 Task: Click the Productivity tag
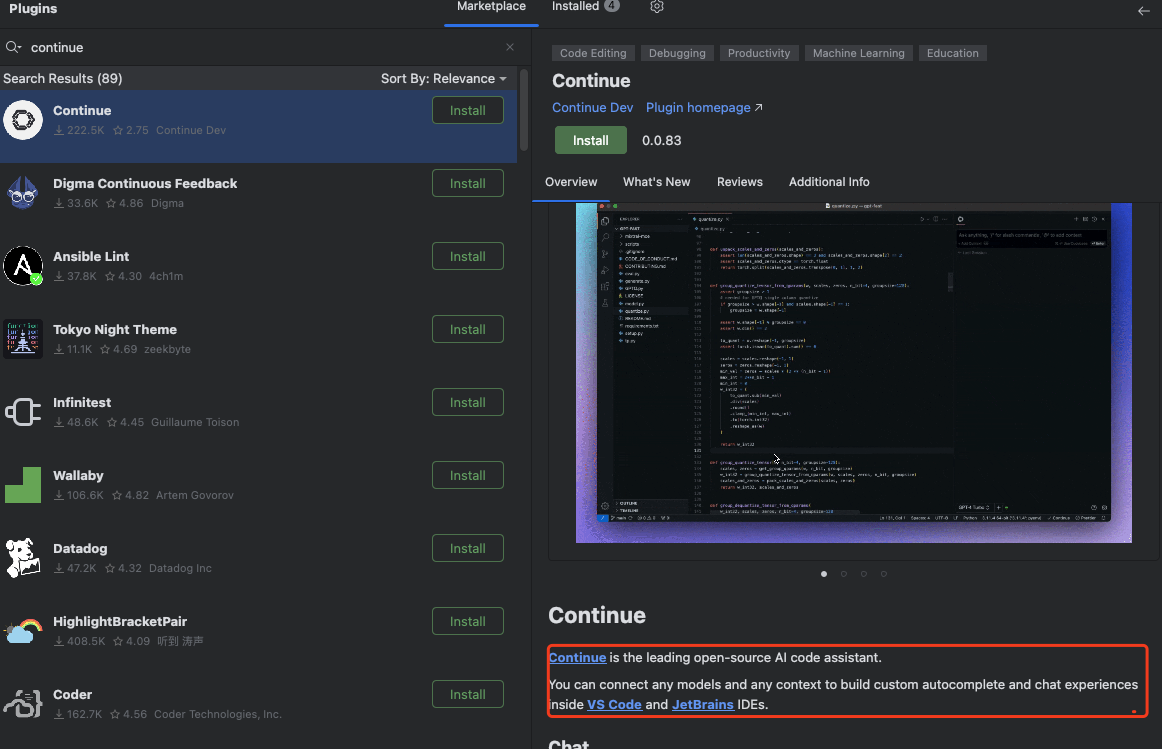click(x=759, y=53)
